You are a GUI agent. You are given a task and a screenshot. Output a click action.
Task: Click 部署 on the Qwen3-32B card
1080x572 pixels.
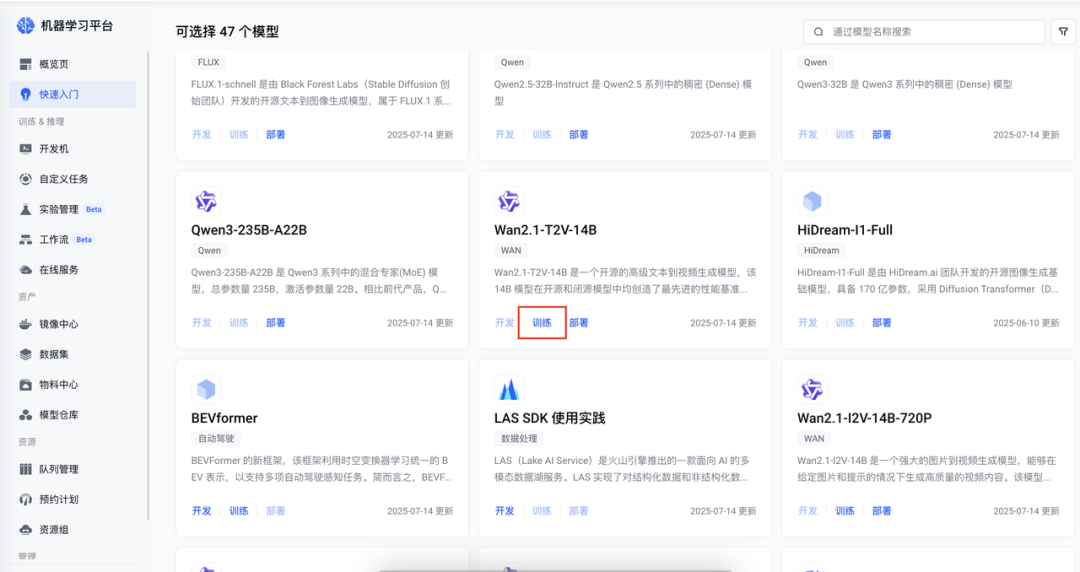click(x=882, y=134)
